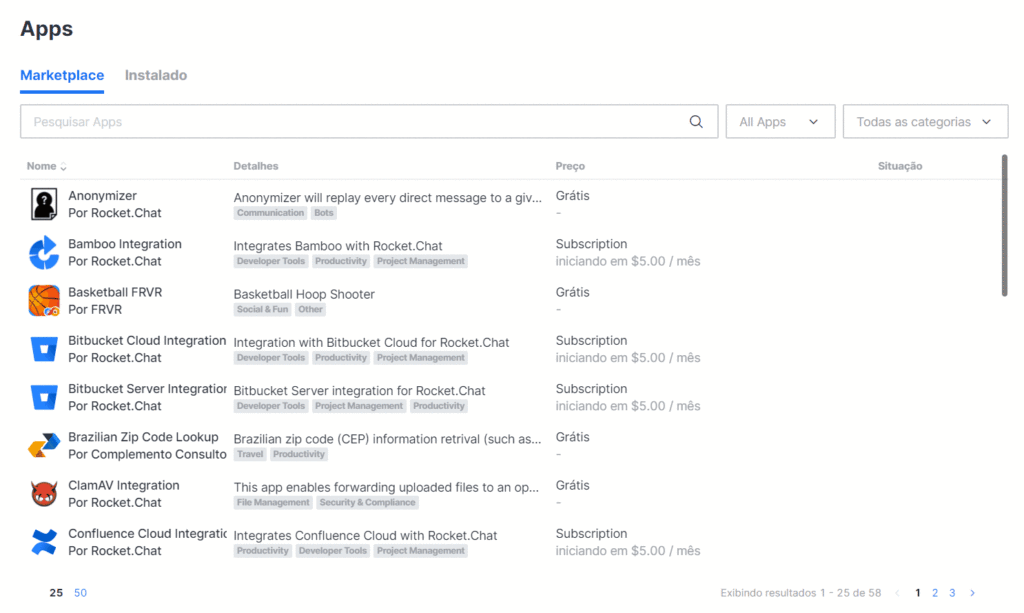
Task: Click the Bitbucket Cloud Integration icon
Action: (44, 349)
